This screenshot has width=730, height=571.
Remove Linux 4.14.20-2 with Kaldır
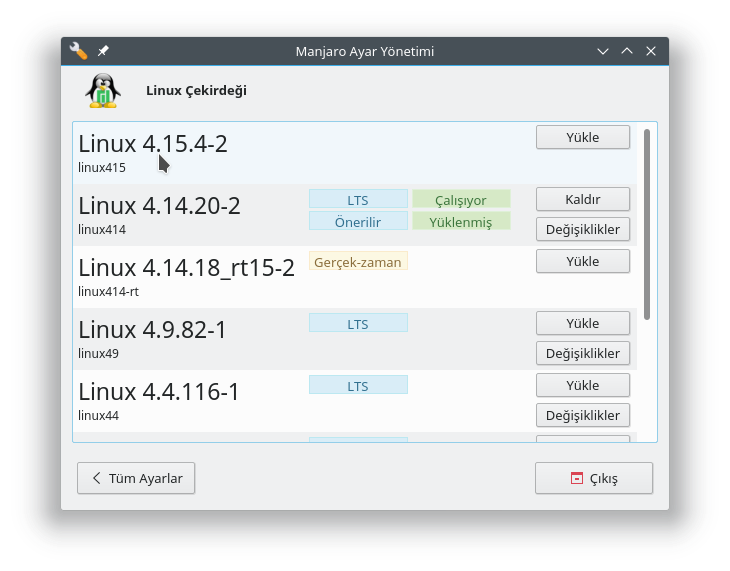(x=583, y=199)
